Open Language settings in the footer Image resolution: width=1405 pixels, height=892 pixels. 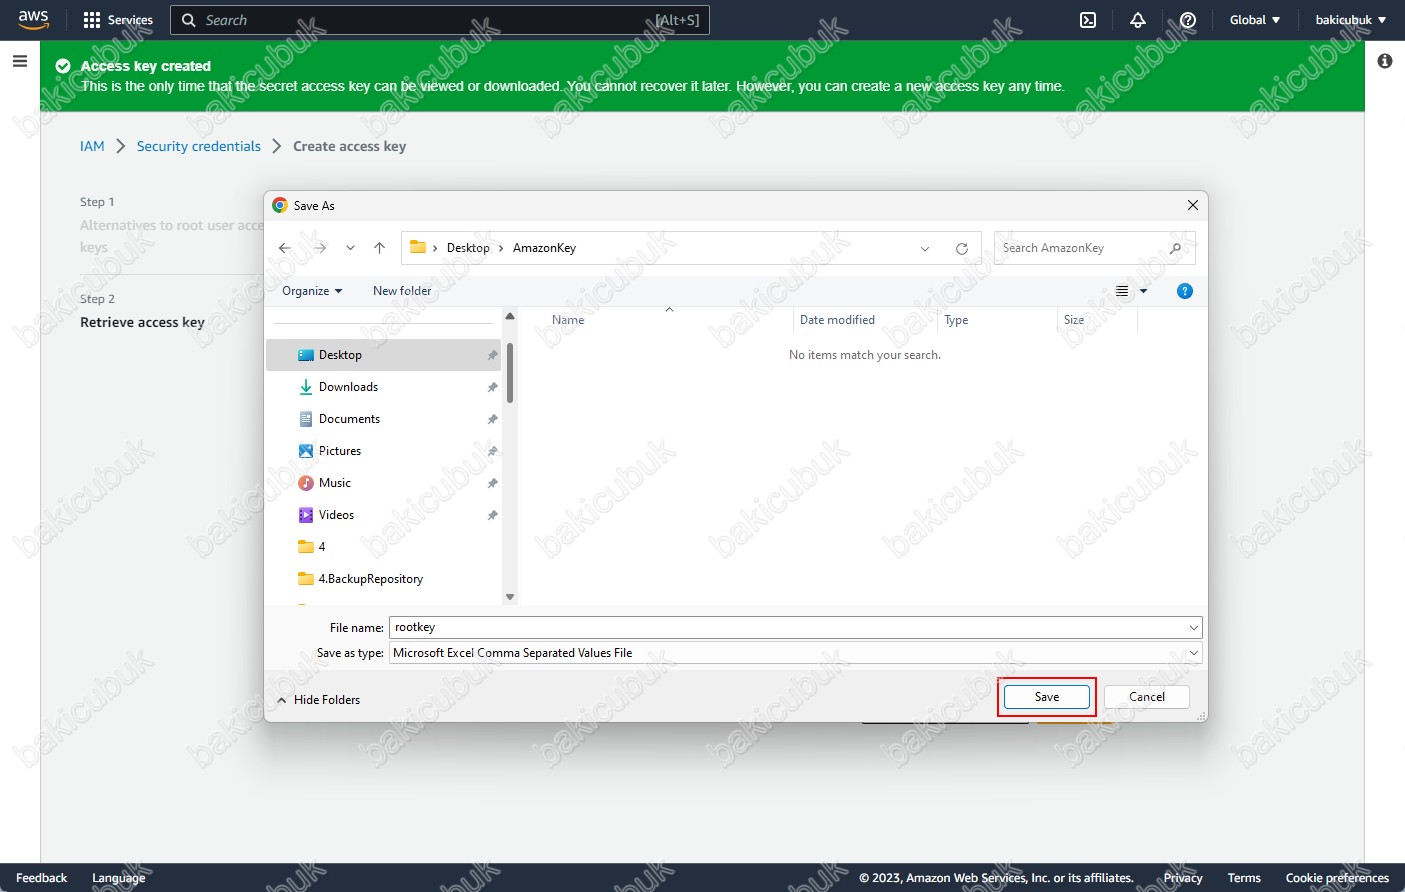(118, 878)
